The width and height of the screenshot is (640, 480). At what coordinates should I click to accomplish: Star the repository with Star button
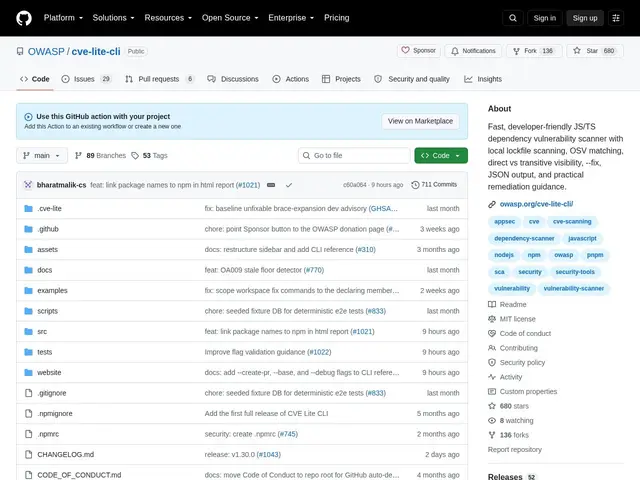click(x=595, y=51)
